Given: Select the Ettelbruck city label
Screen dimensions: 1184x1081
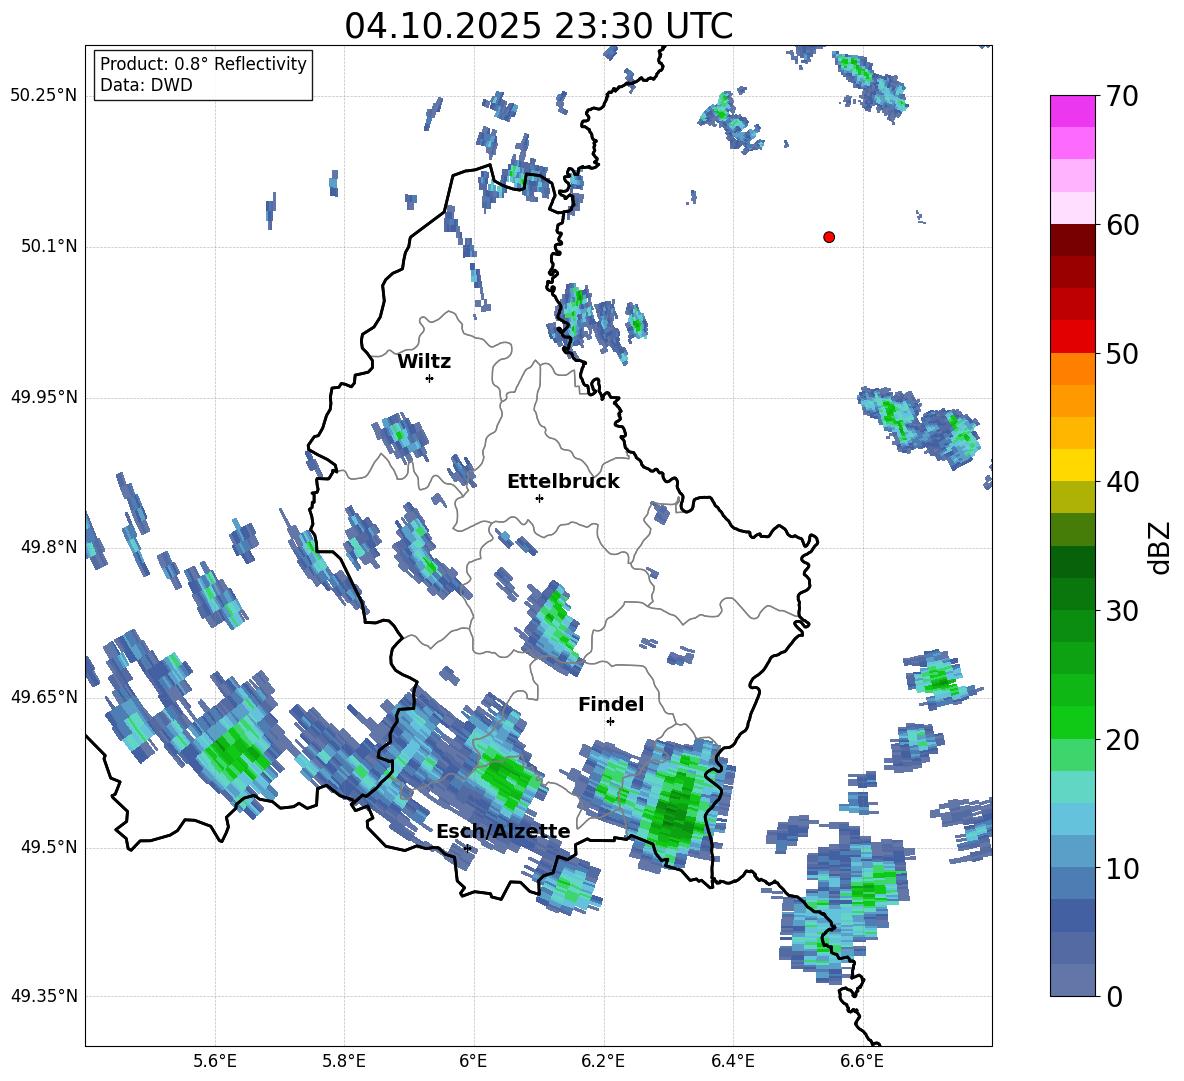Looking at the screenshot, I should tap(563, 482).
